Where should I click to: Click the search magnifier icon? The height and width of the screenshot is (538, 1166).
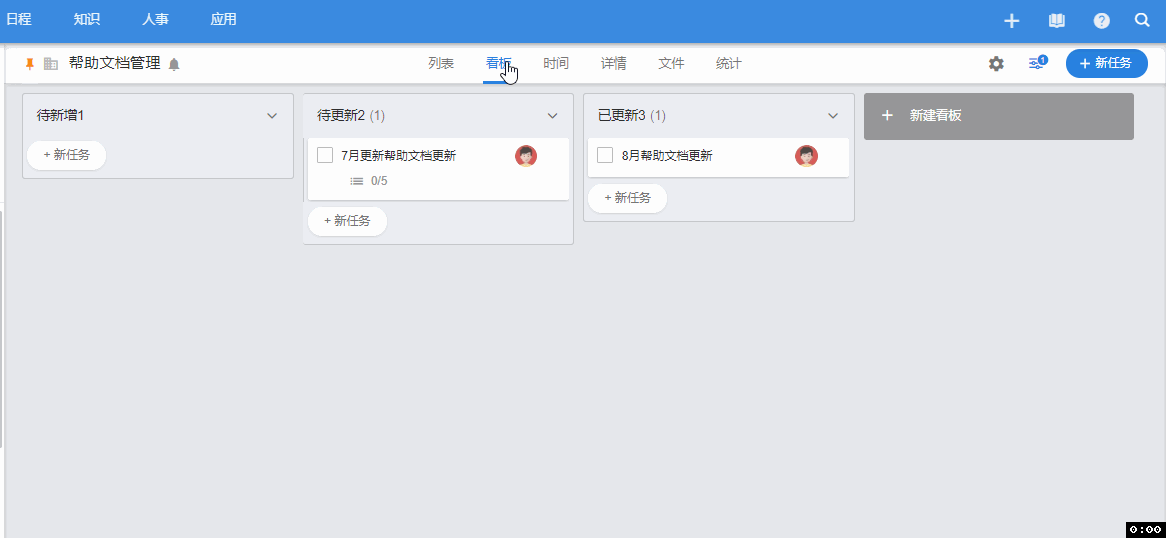coord(1142,20)
